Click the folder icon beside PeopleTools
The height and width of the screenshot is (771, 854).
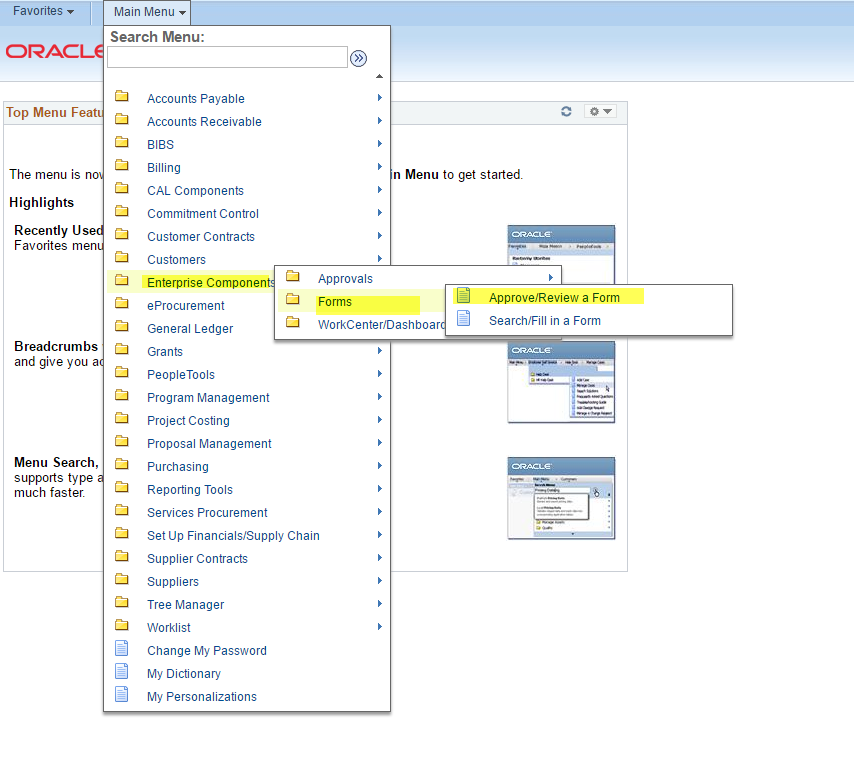pos(121,372)
